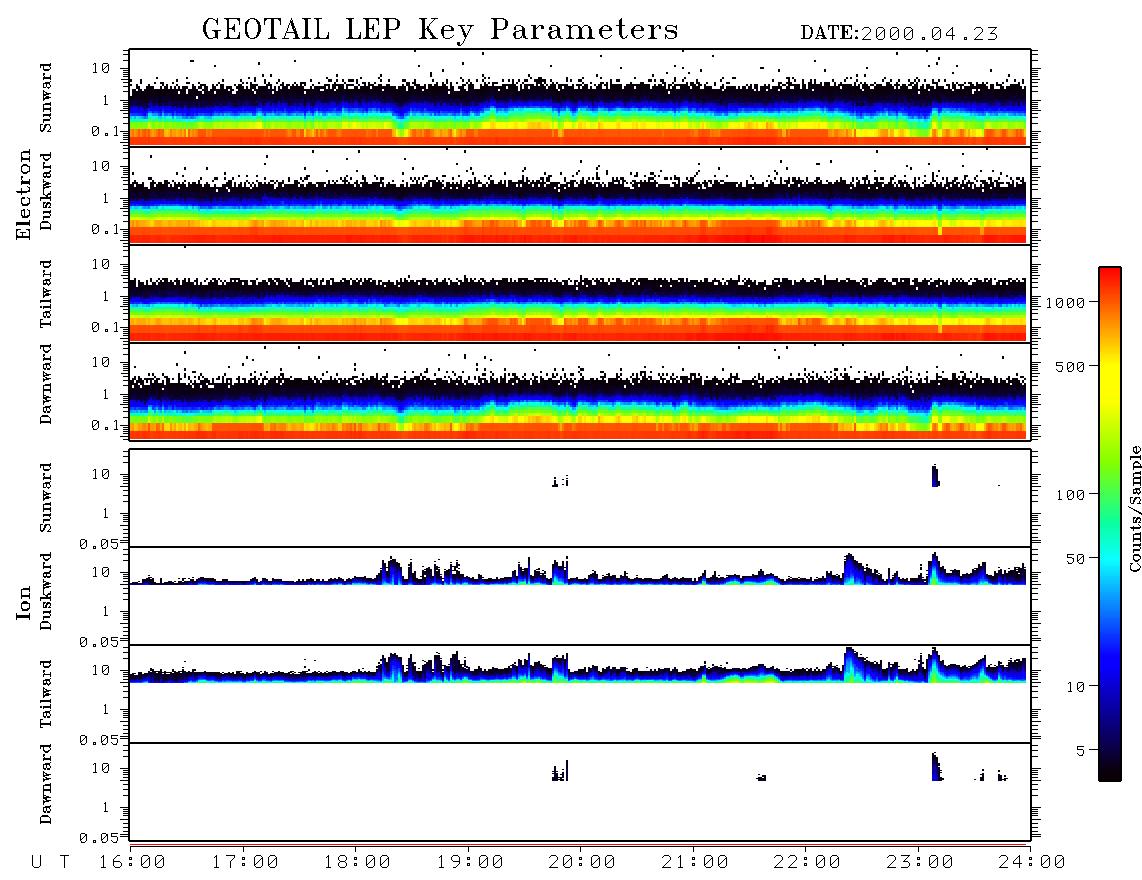Click the 23:00 time tick label

click(919, 863)
